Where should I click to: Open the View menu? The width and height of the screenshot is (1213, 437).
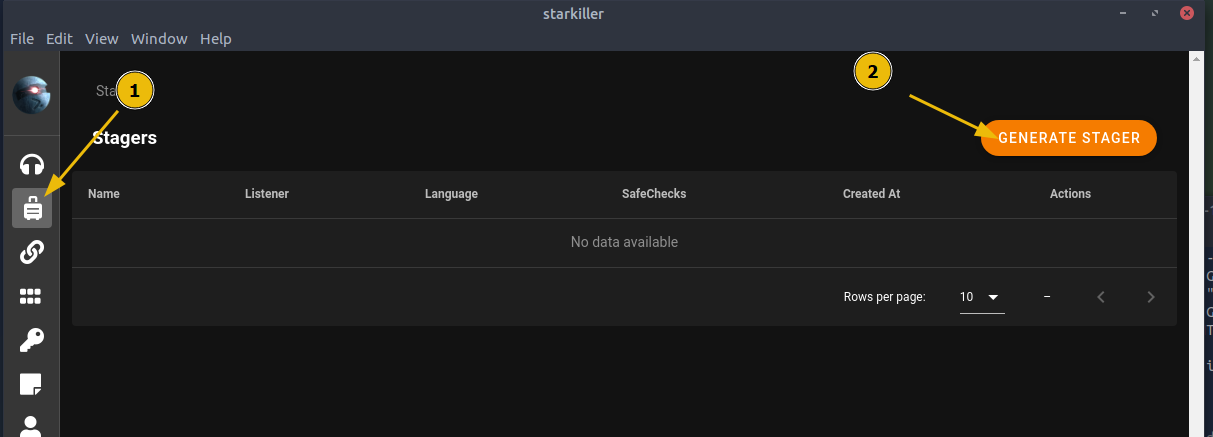tap(102, 39)
